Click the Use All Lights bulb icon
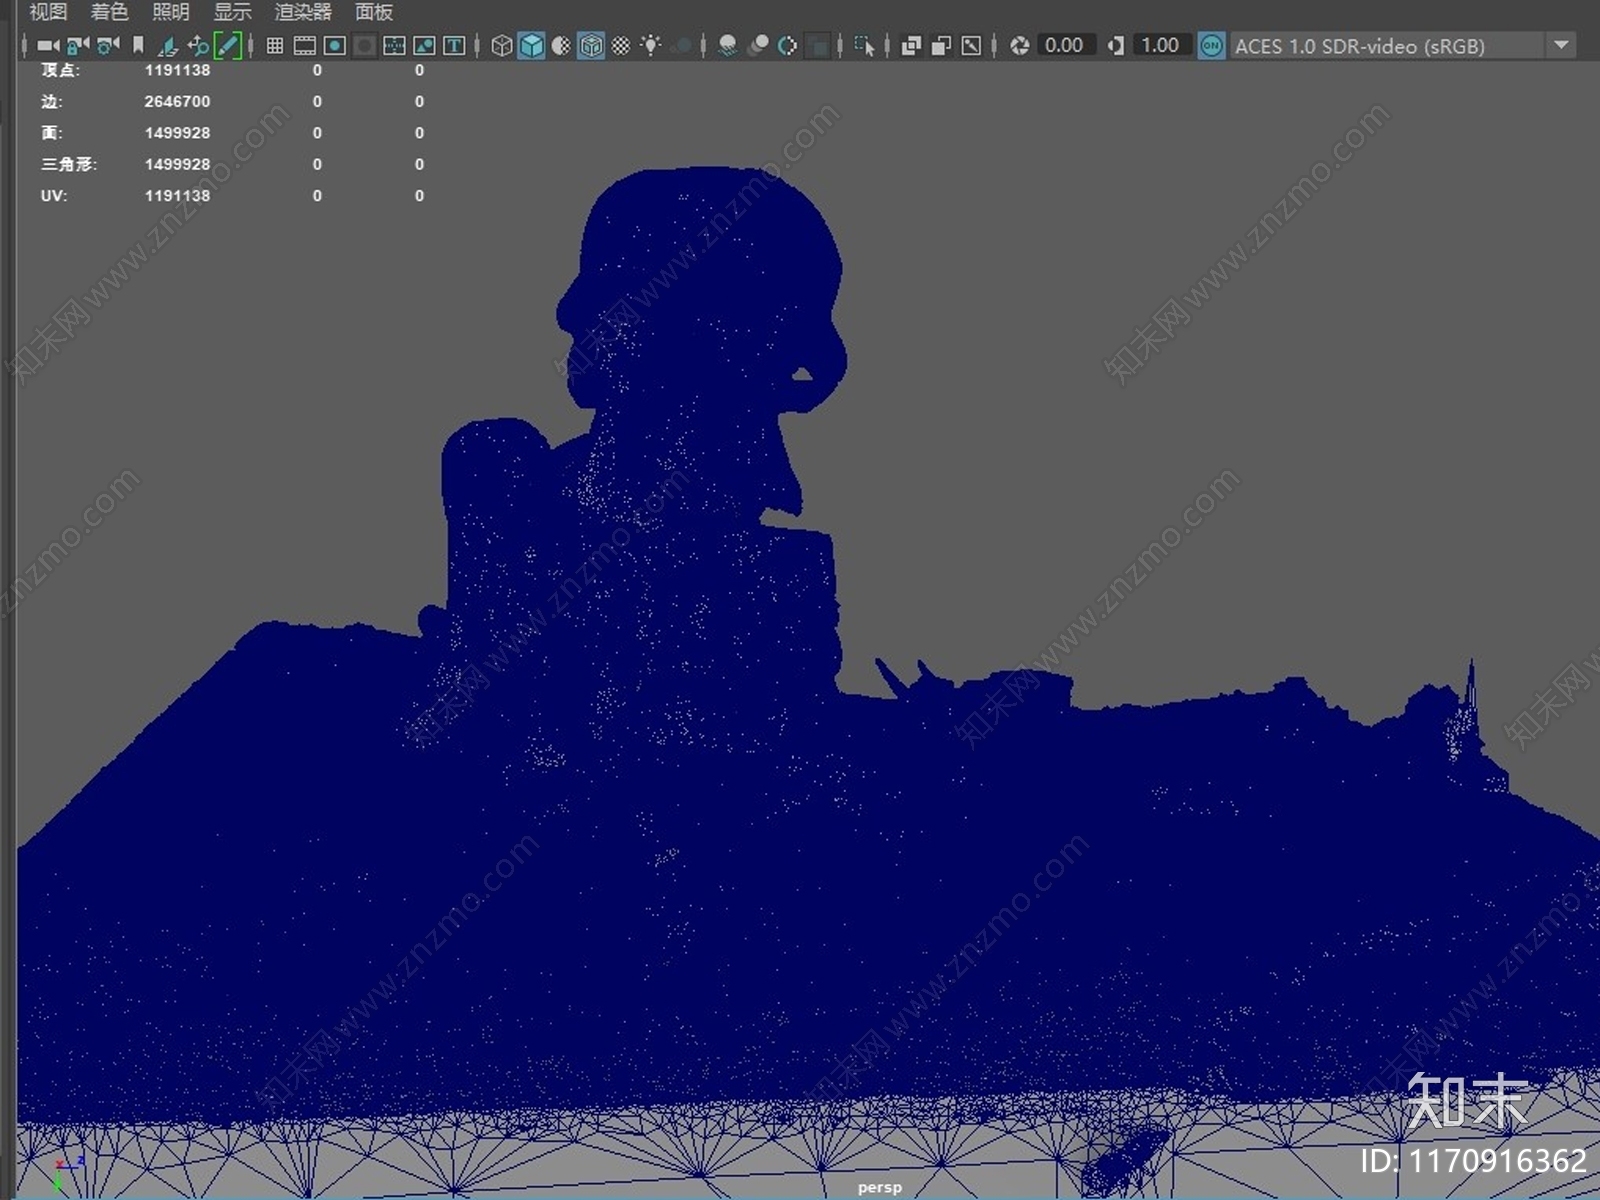 click(x=651, y=45)
